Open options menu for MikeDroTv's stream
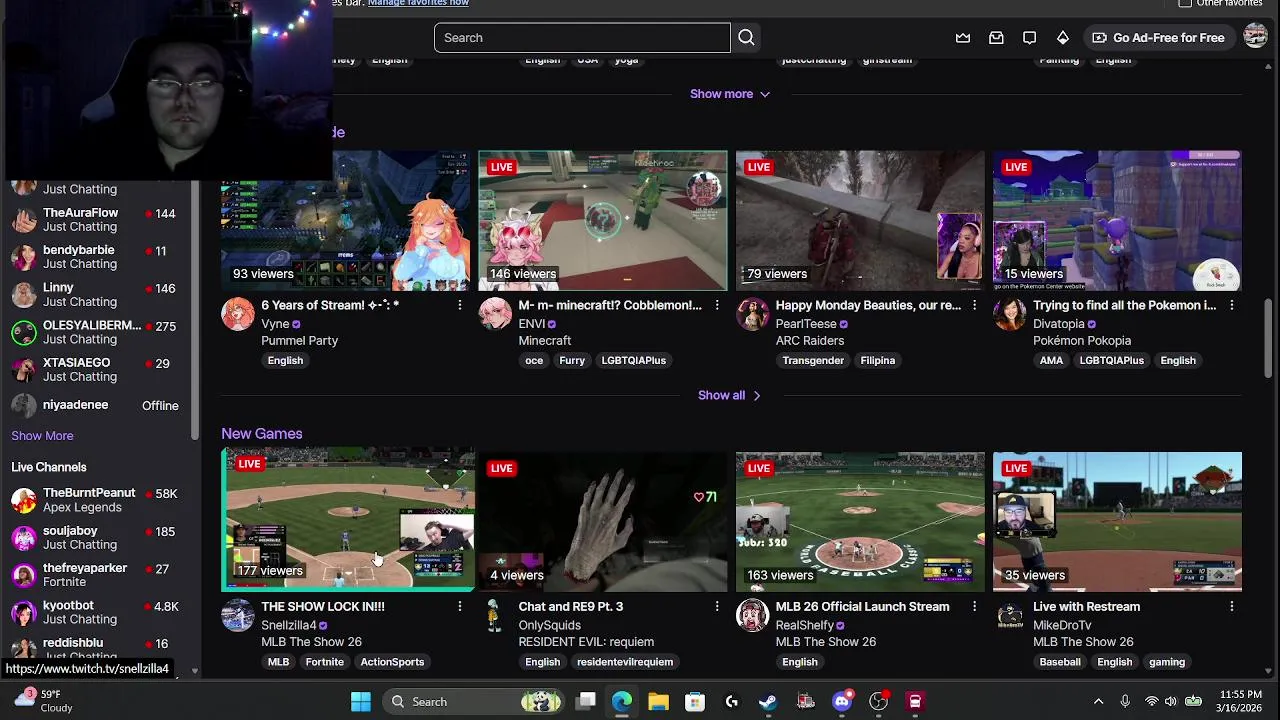1280x720 pixels. [x=1231, y=606]
